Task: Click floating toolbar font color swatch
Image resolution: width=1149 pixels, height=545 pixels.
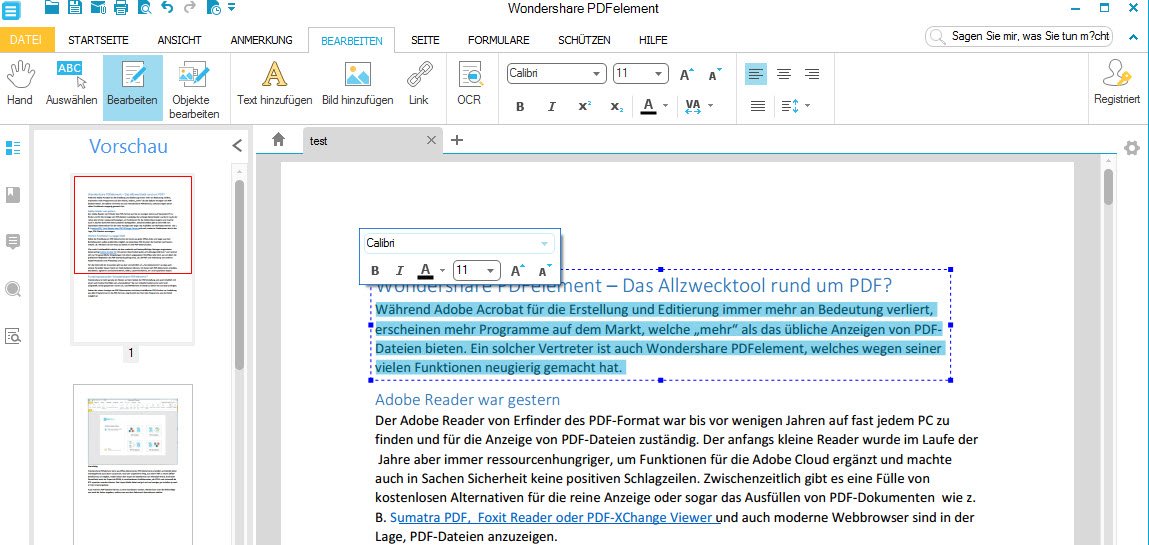Action: pos(425,270)
